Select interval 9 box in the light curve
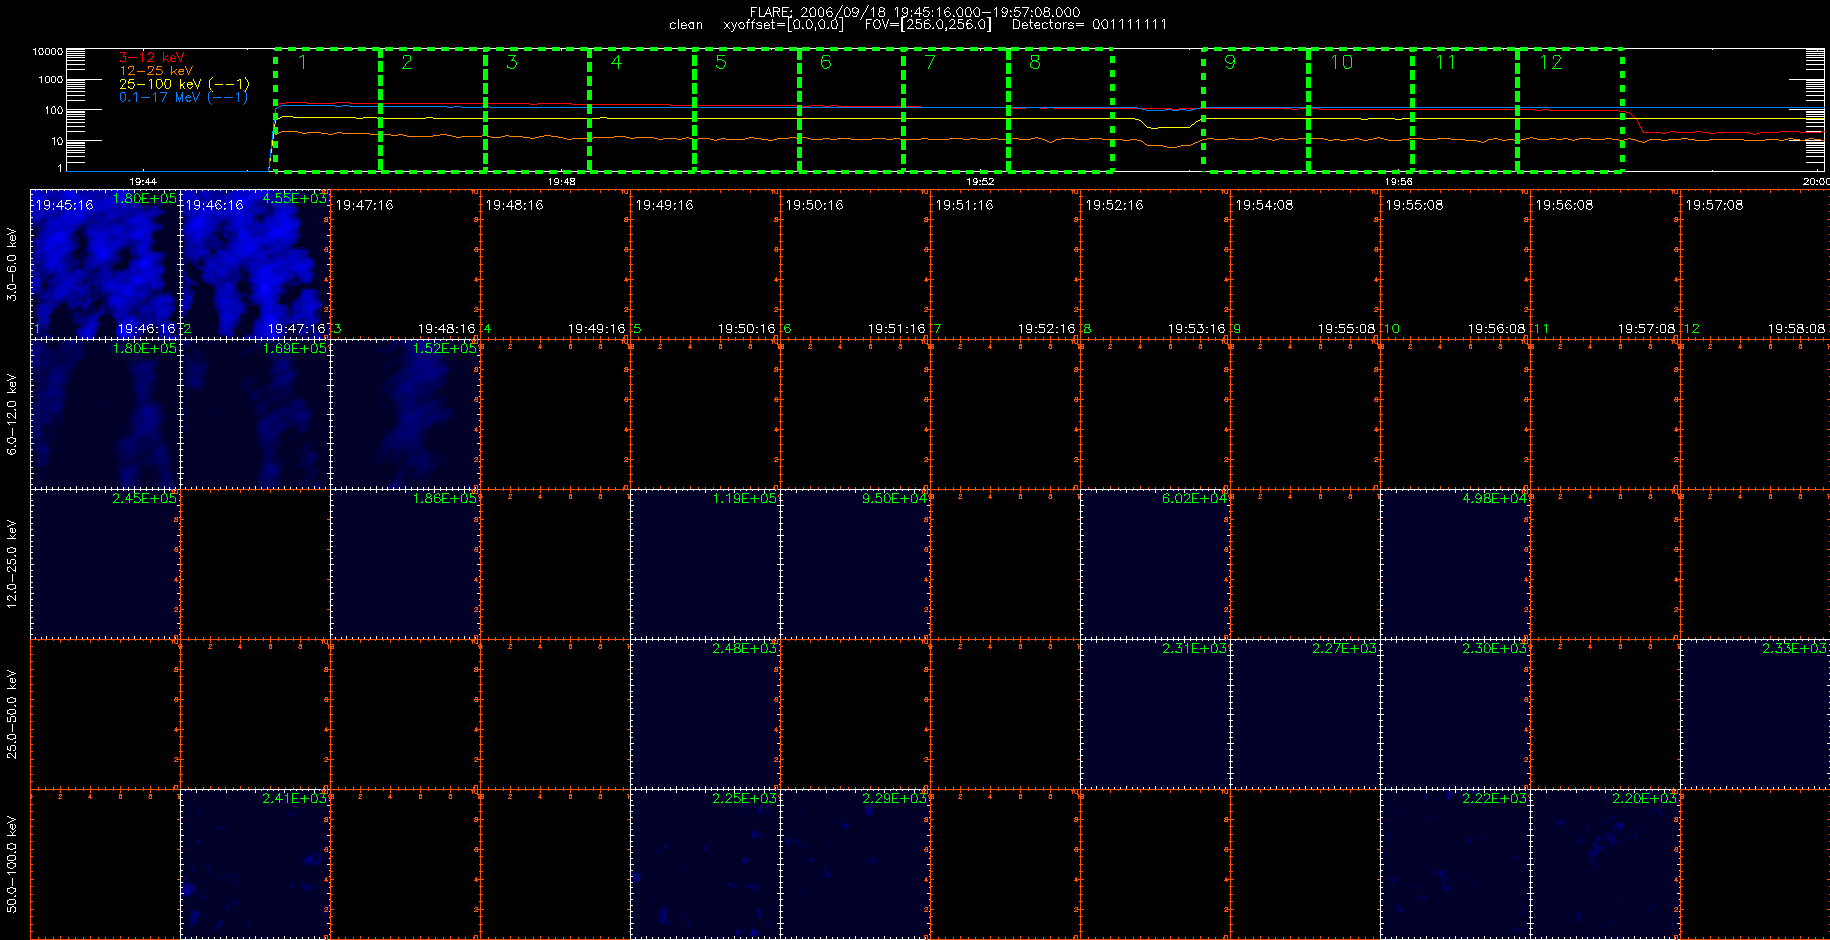Image resolution: width=1830 pixels, height=940 pixels. point(1256,110)
